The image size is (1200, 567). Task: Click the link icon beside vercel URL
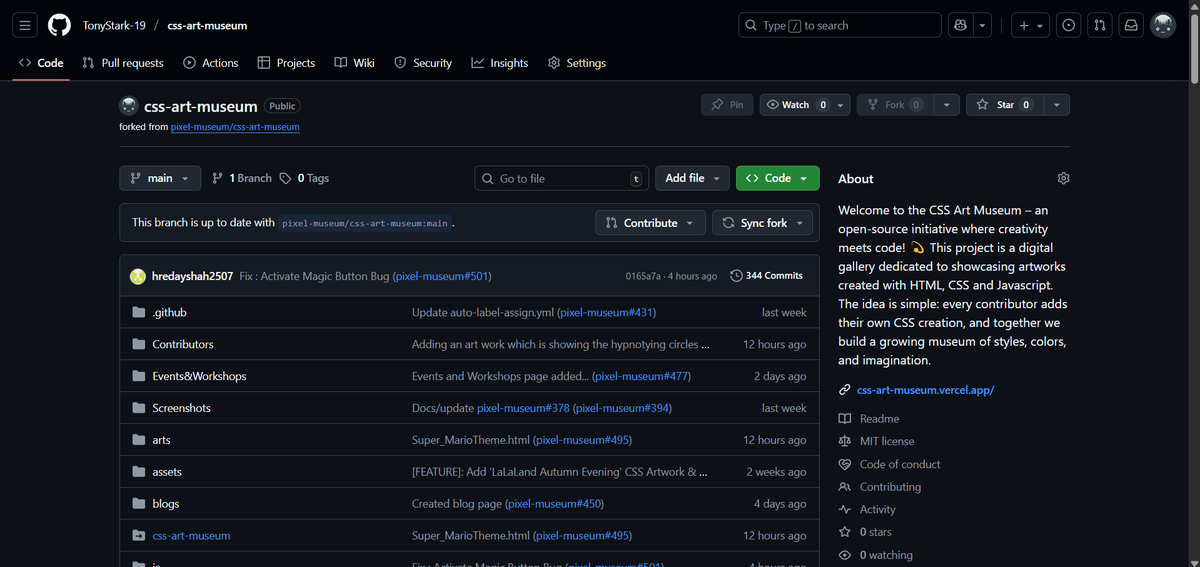point(845,390)
